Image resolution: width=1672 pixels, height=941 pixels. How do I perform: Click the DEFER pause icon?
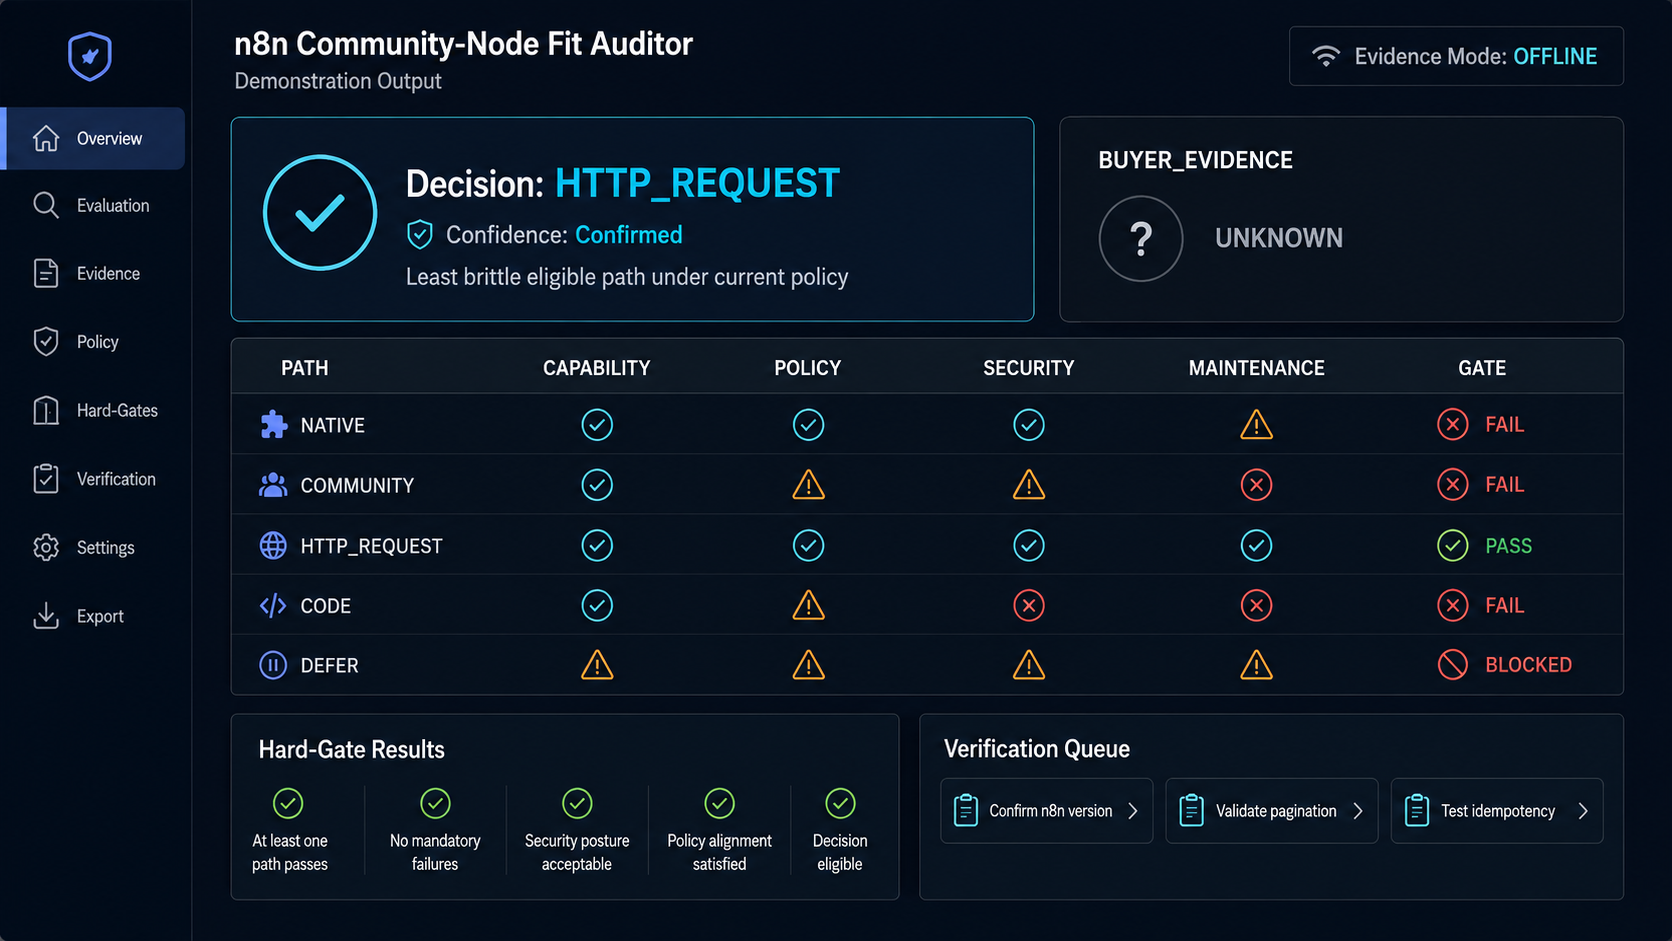coord(273,665)
